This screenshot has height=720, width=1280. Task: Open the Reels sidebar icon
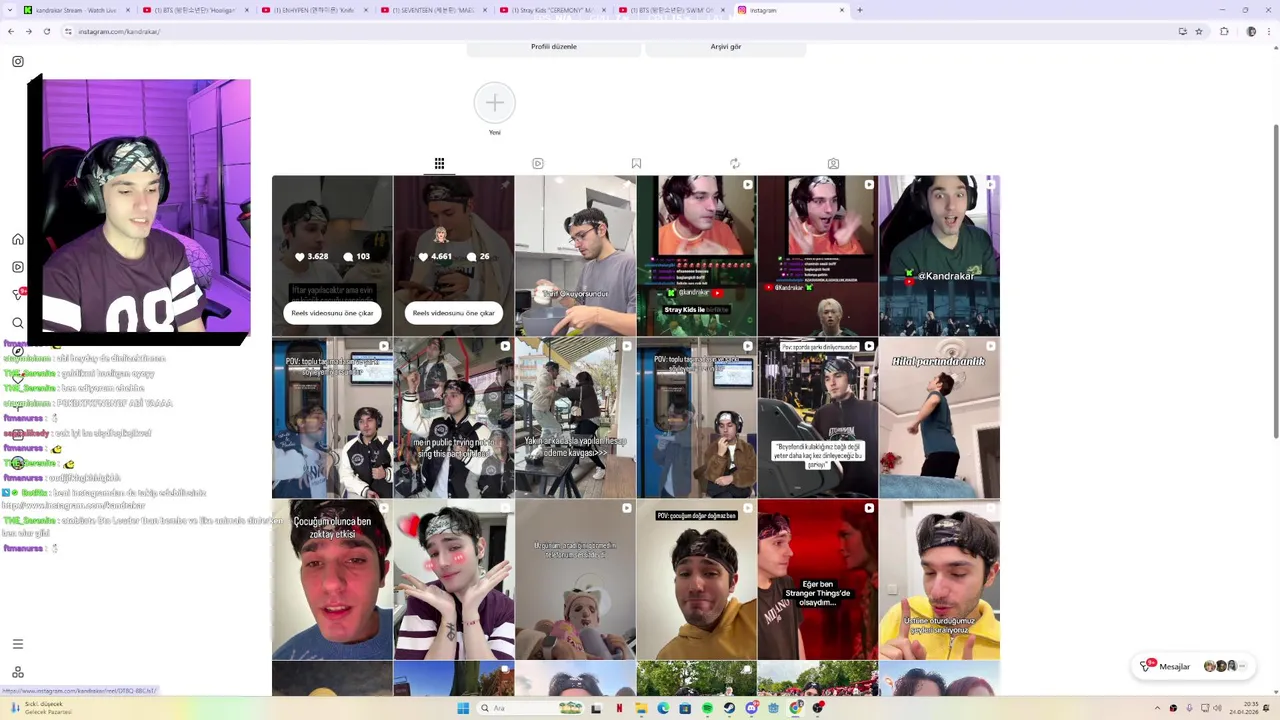(18, 267)
